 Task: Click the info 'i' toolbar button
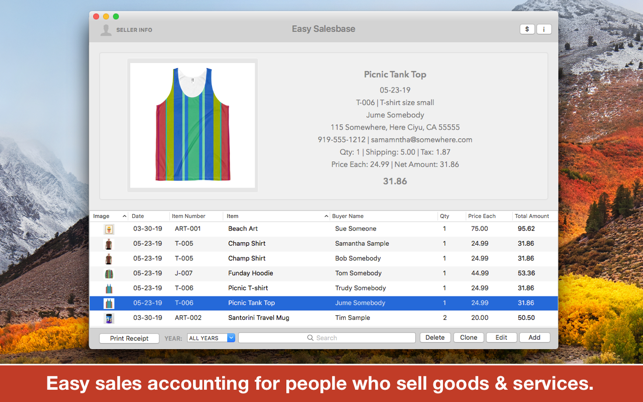click(x=544, y=29)
